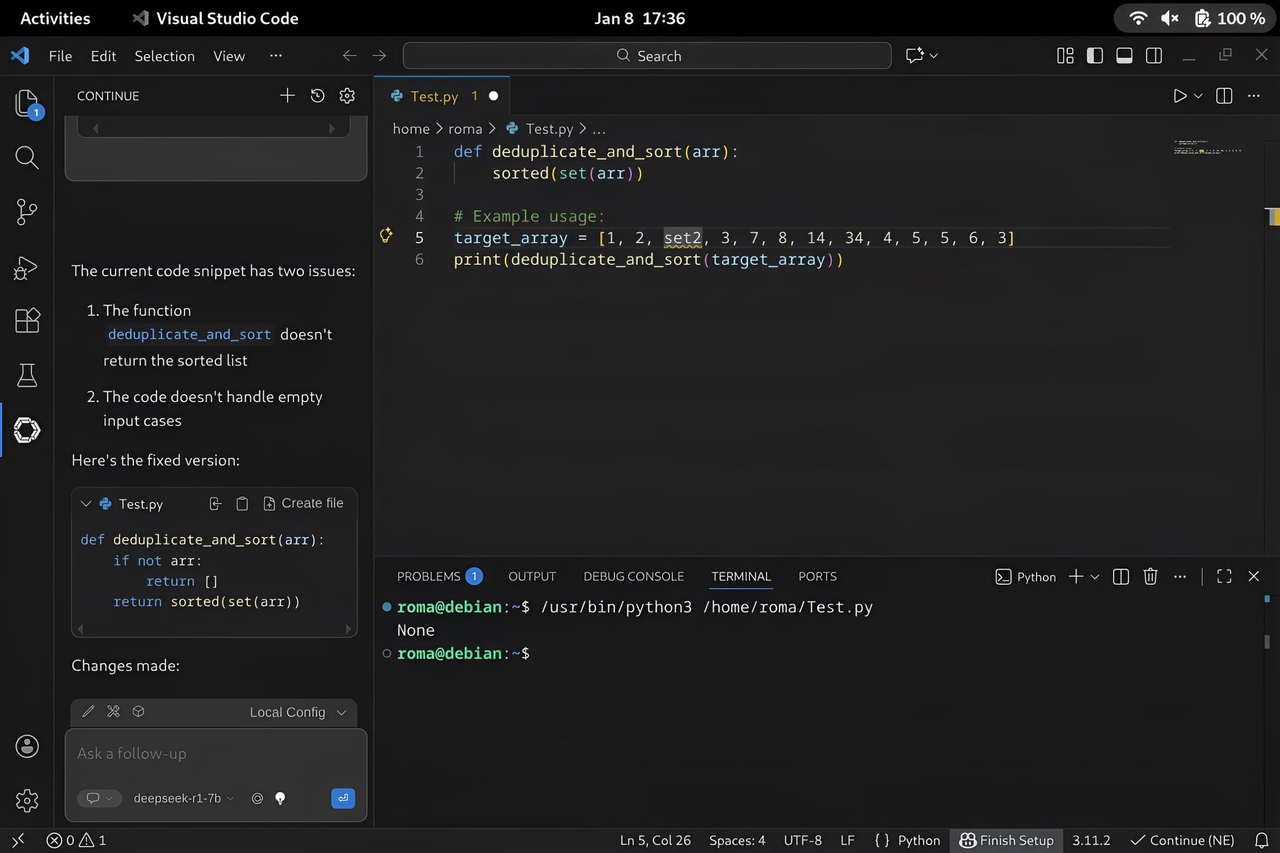Screen dimensions: 1280x853
Task: Open the Customize Layout control
Action: click(1065, 56)
